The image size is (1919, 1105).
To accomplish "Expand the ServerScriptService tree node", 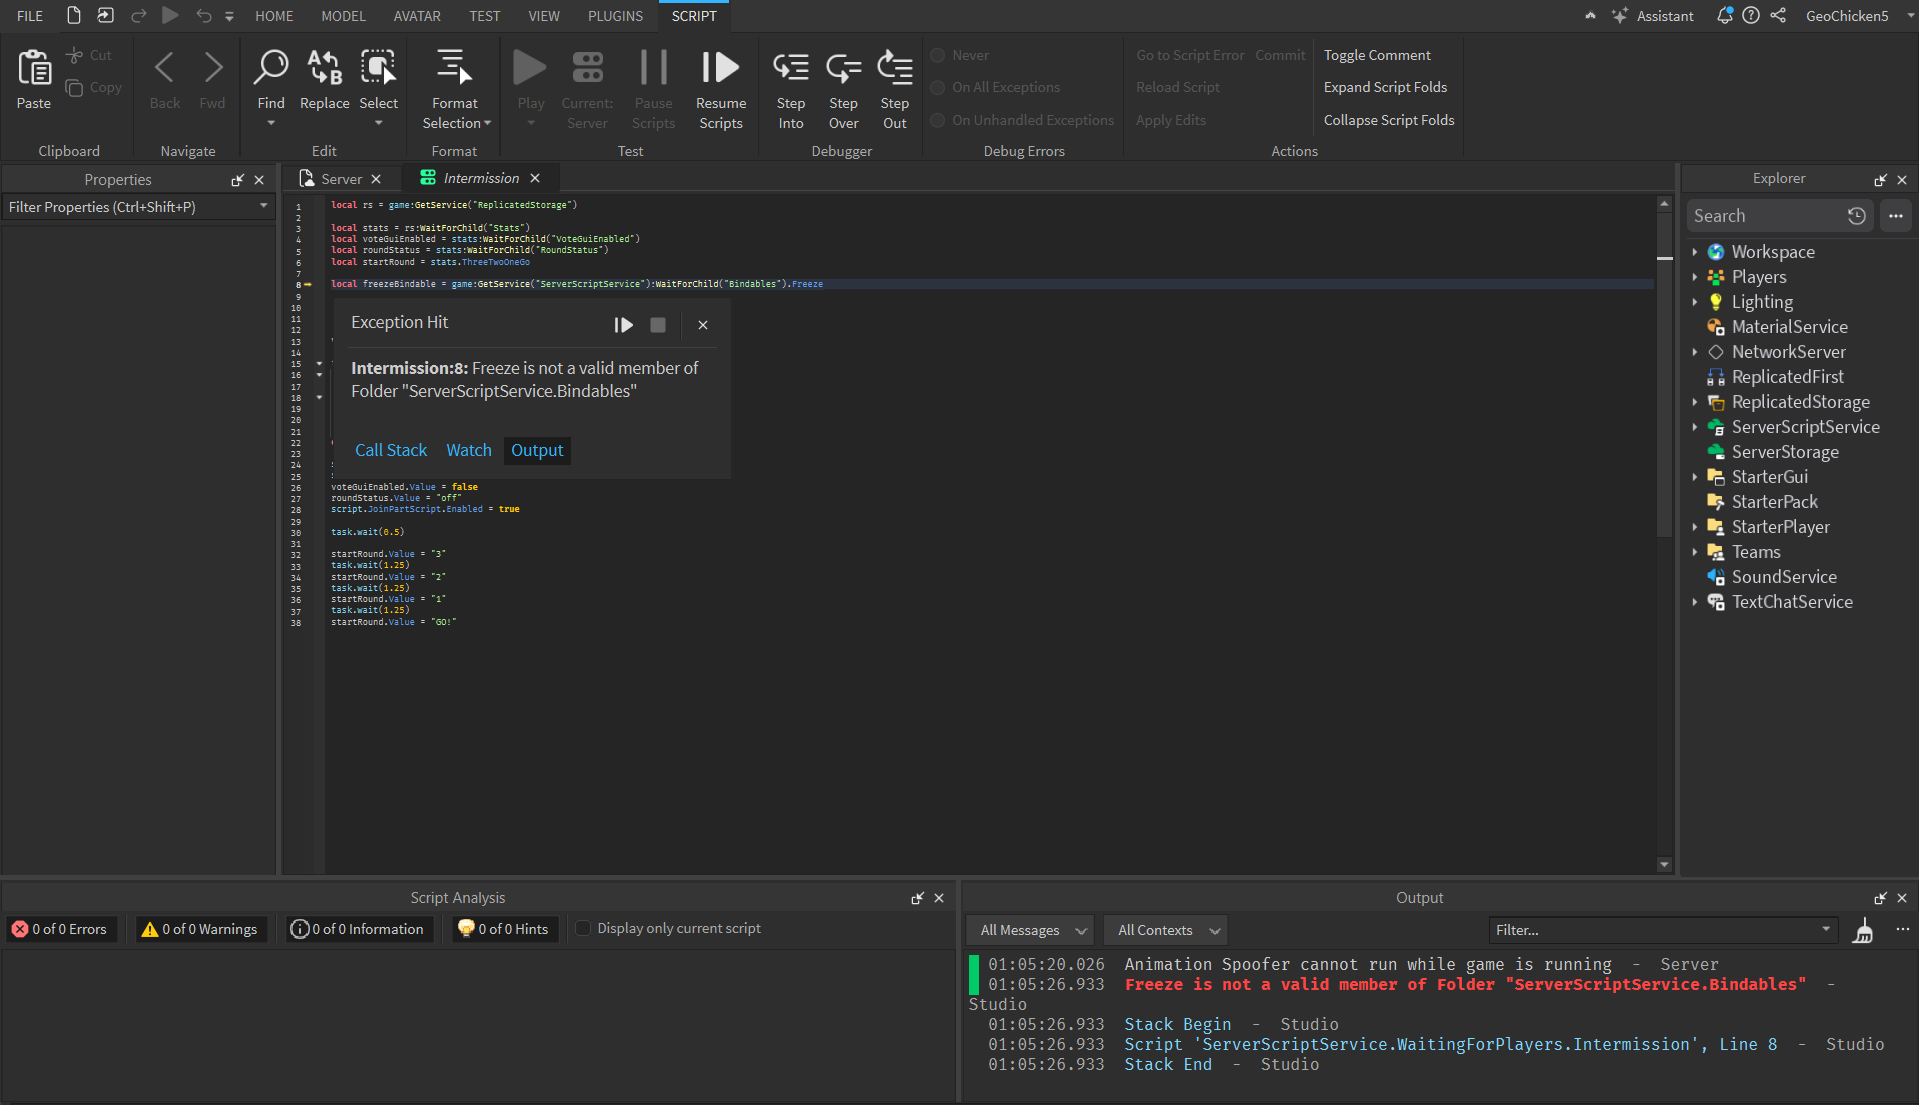I will pyautogui.click(x=1694, y=427).
